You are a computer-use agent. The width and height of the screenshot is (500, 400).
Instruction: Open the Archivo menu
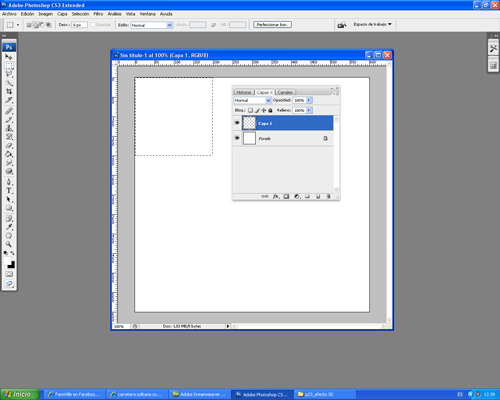point(9,14)
